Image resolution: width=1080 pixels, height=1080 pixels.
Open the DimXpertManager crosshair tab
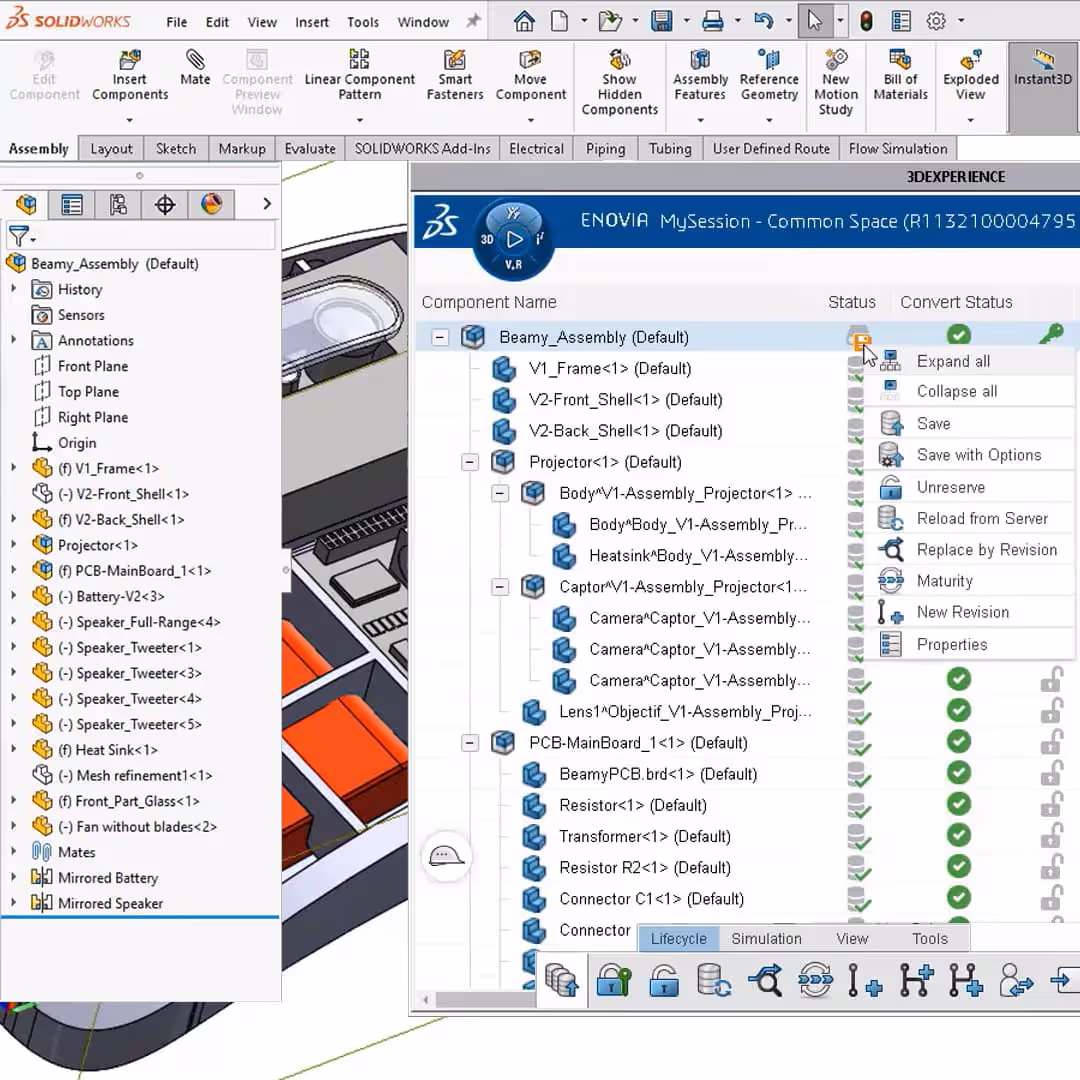coord(165,205)
